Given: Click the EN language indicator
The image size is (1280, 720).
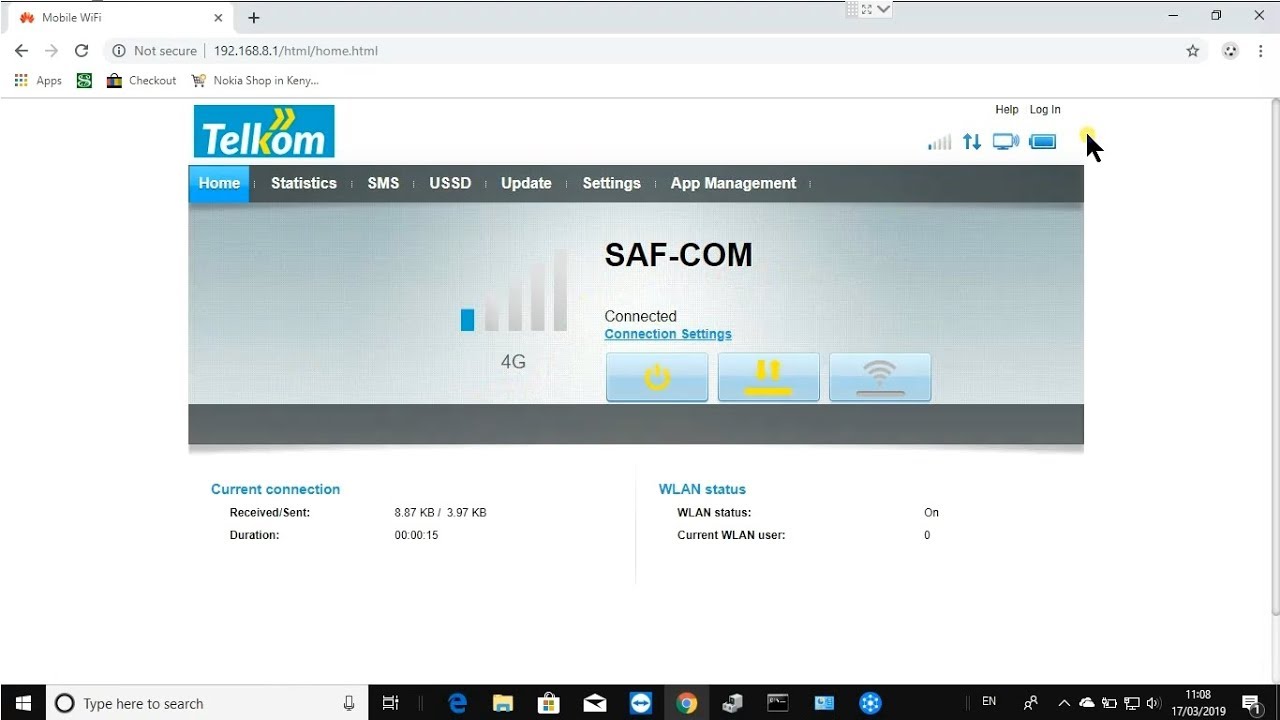Looking at the screenshot, I should (x=989, y=702).
